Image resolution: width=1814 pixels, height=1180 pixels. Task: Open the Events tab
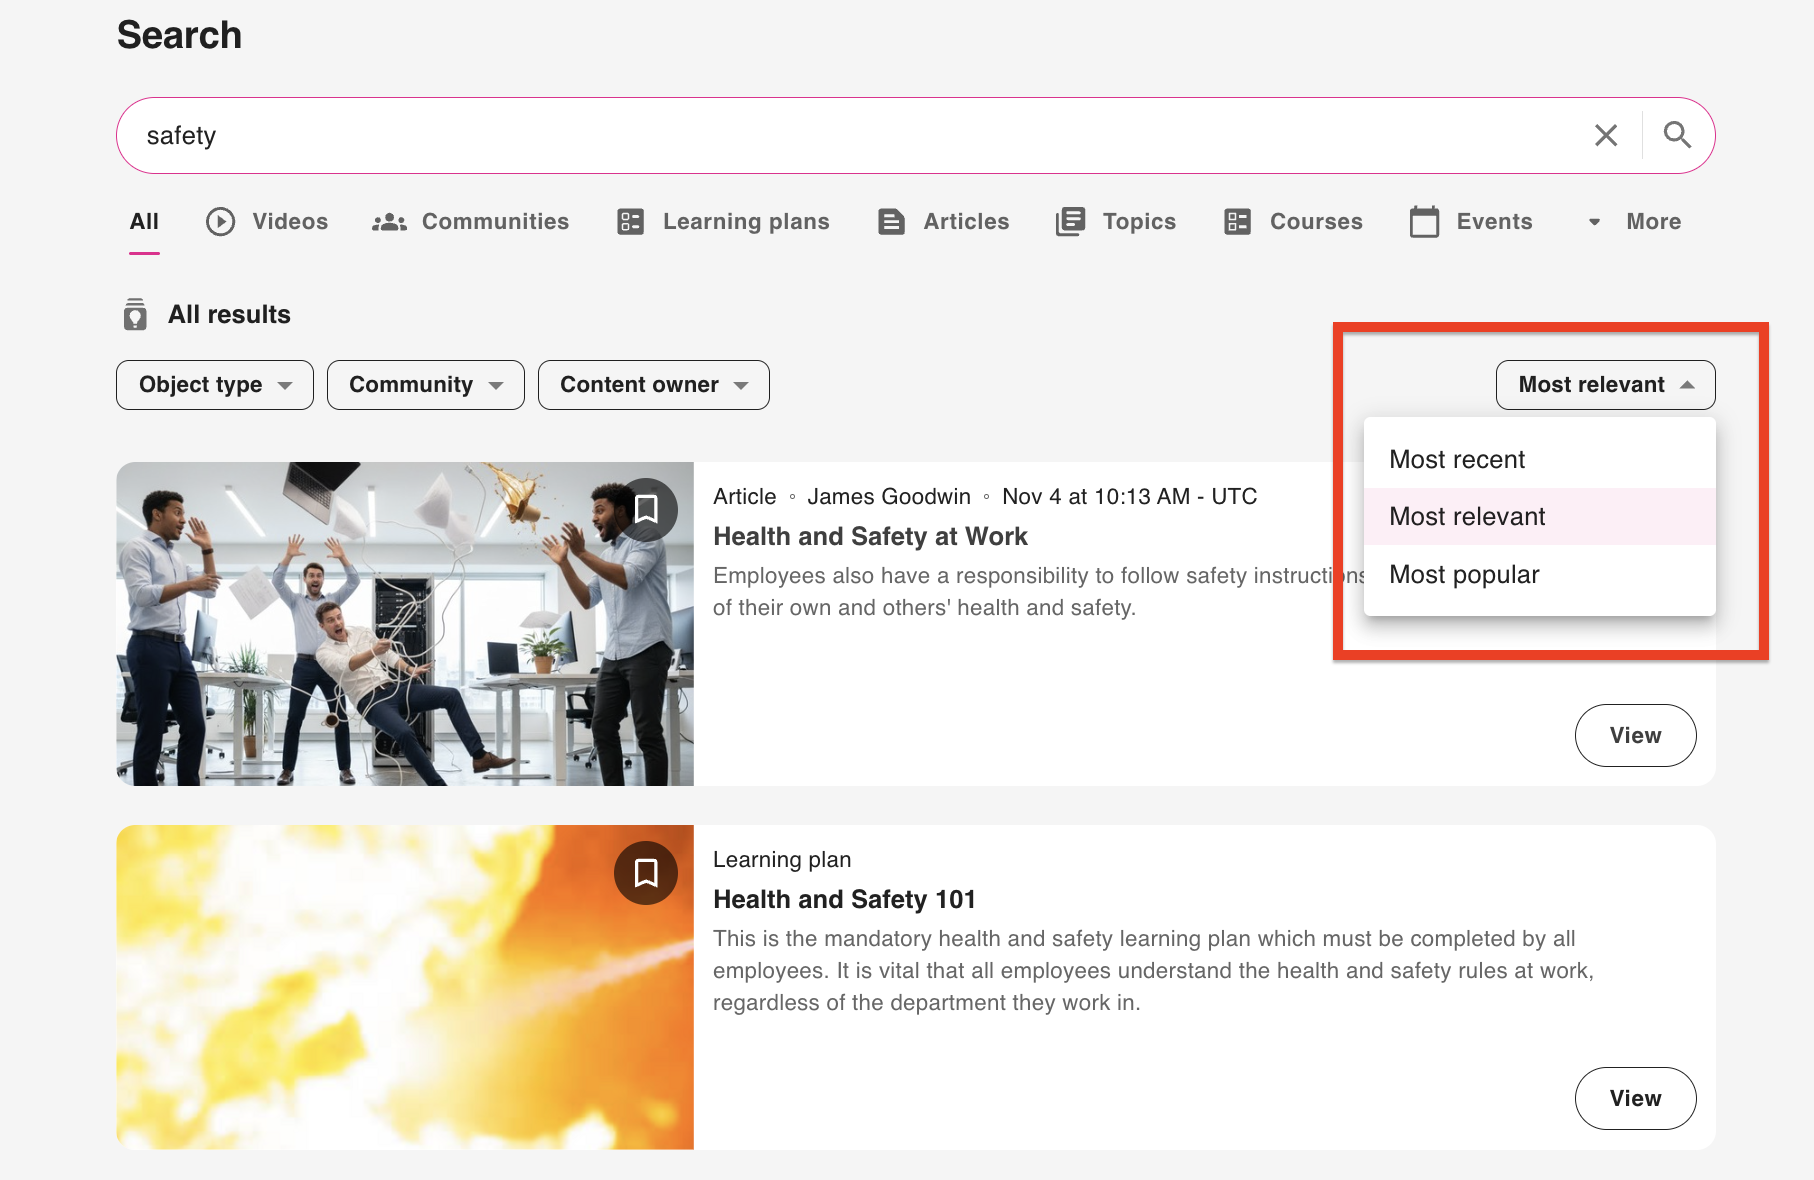point(1471,222)
